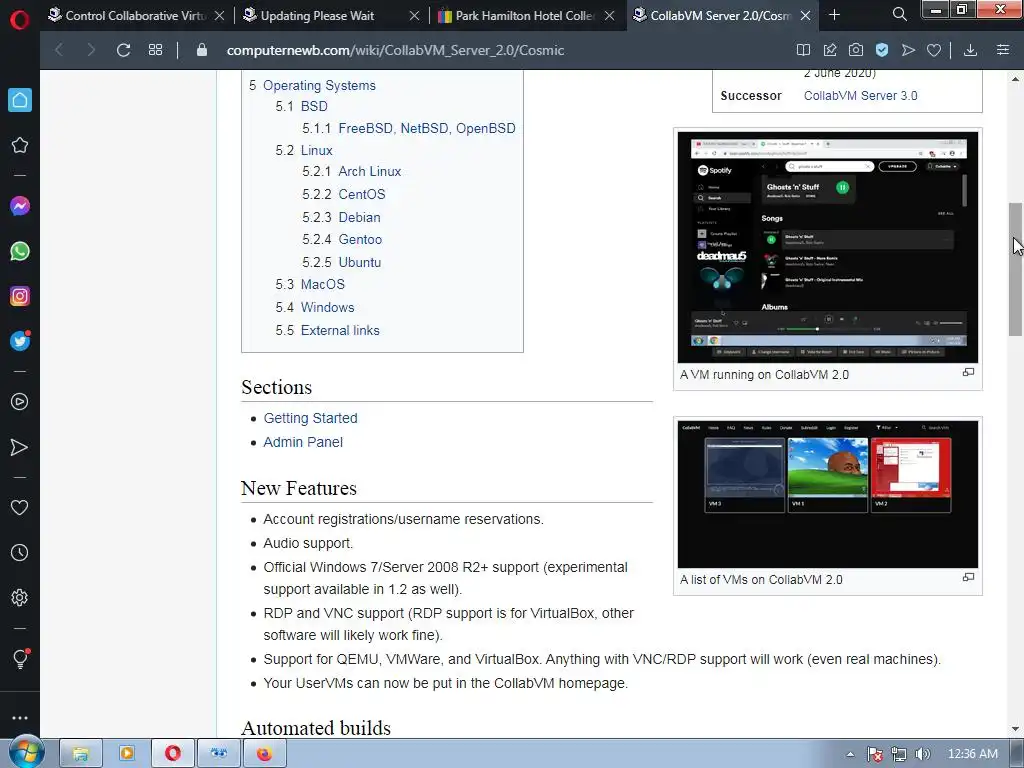Open Speed Dial start page grid
Image resolution: width=1024 pixels, height=768 pixels.
tap(155, 50)
